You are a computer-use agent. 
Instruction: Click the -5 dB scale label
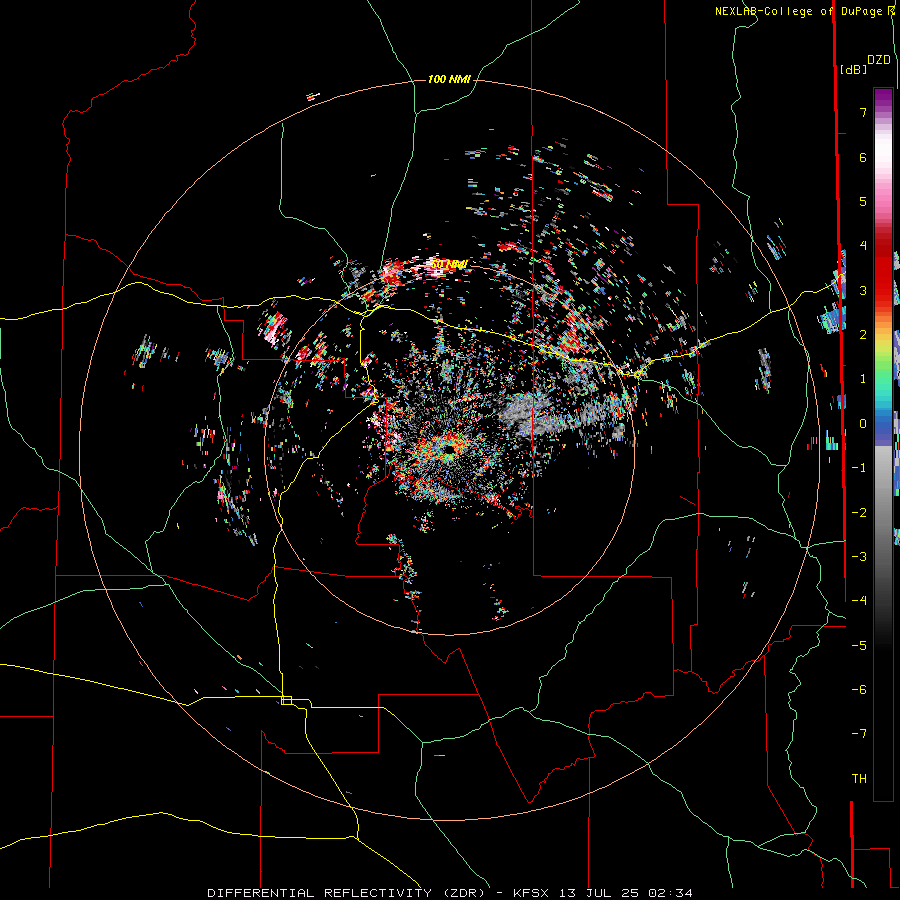pyautogui.click(x=859, y=646)
